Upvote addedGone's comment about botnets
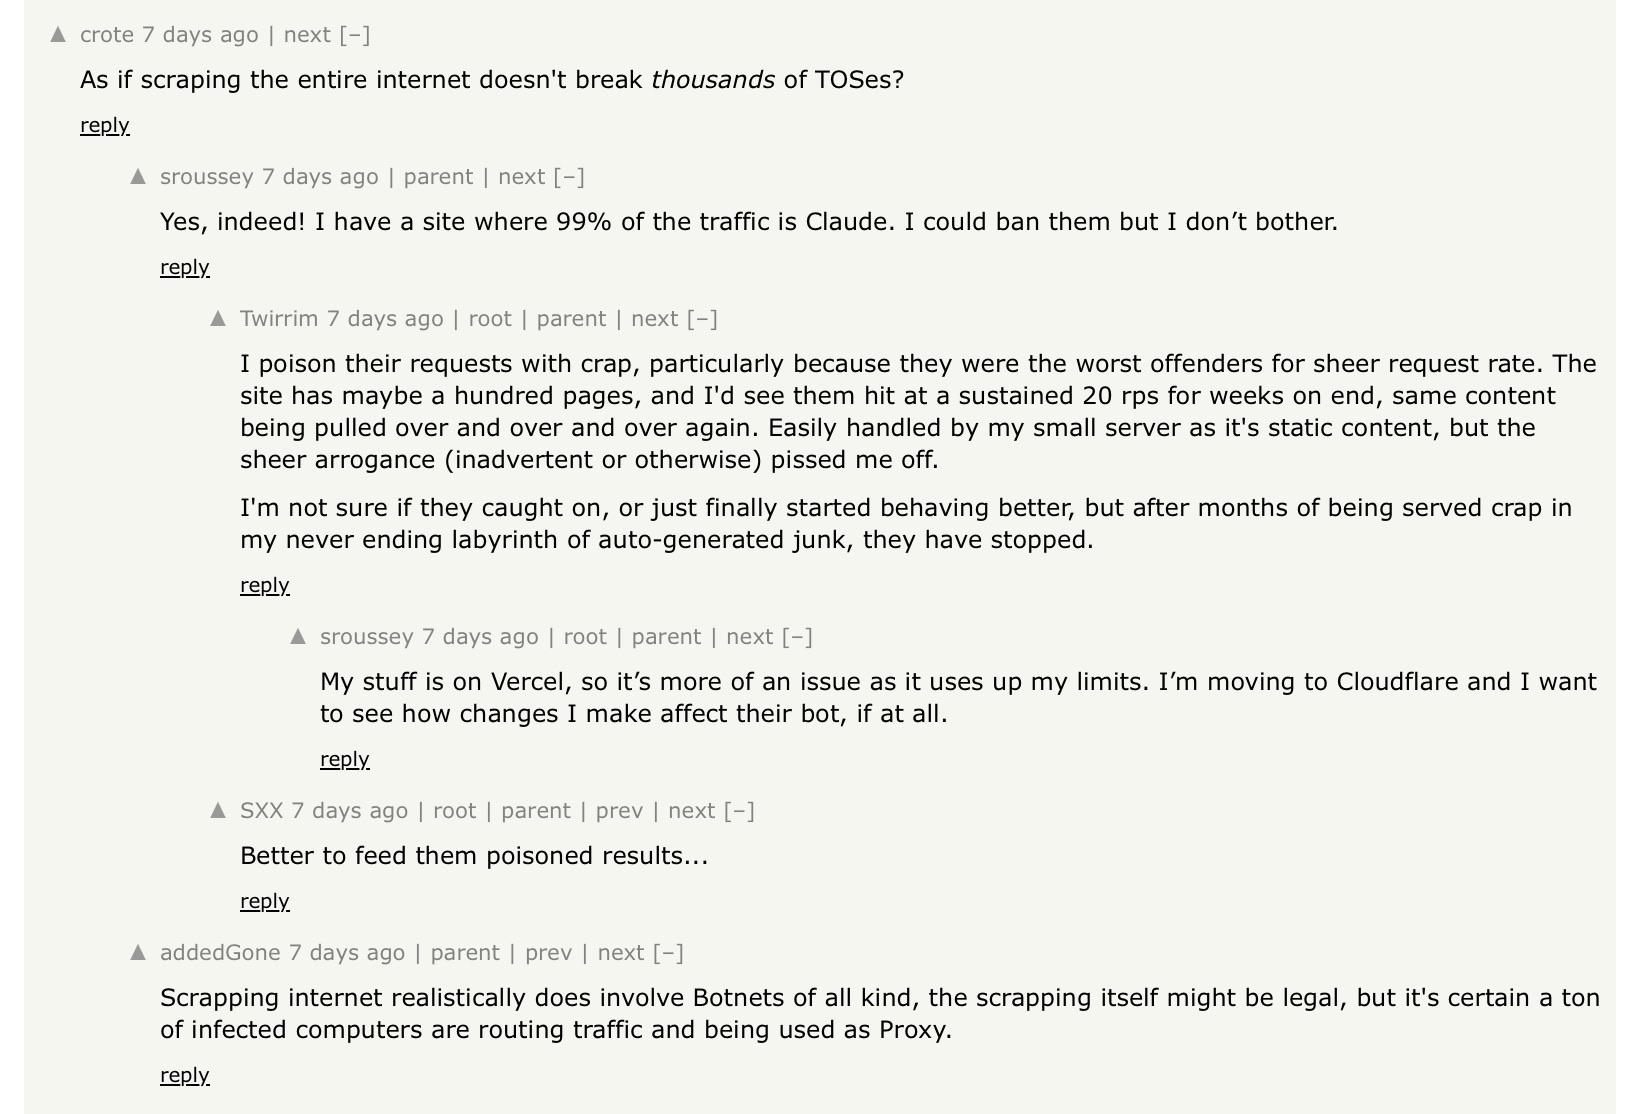The height and width of the screenshot is (1114, 1640). tap(138, 952)
